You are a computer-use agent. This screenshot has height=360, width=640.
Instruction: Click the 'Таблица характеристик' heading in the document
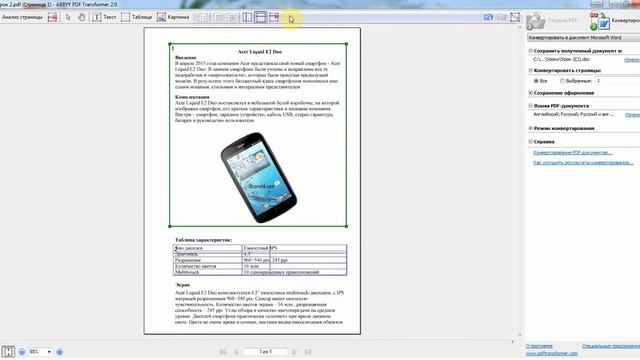click(x=203, y=240)
